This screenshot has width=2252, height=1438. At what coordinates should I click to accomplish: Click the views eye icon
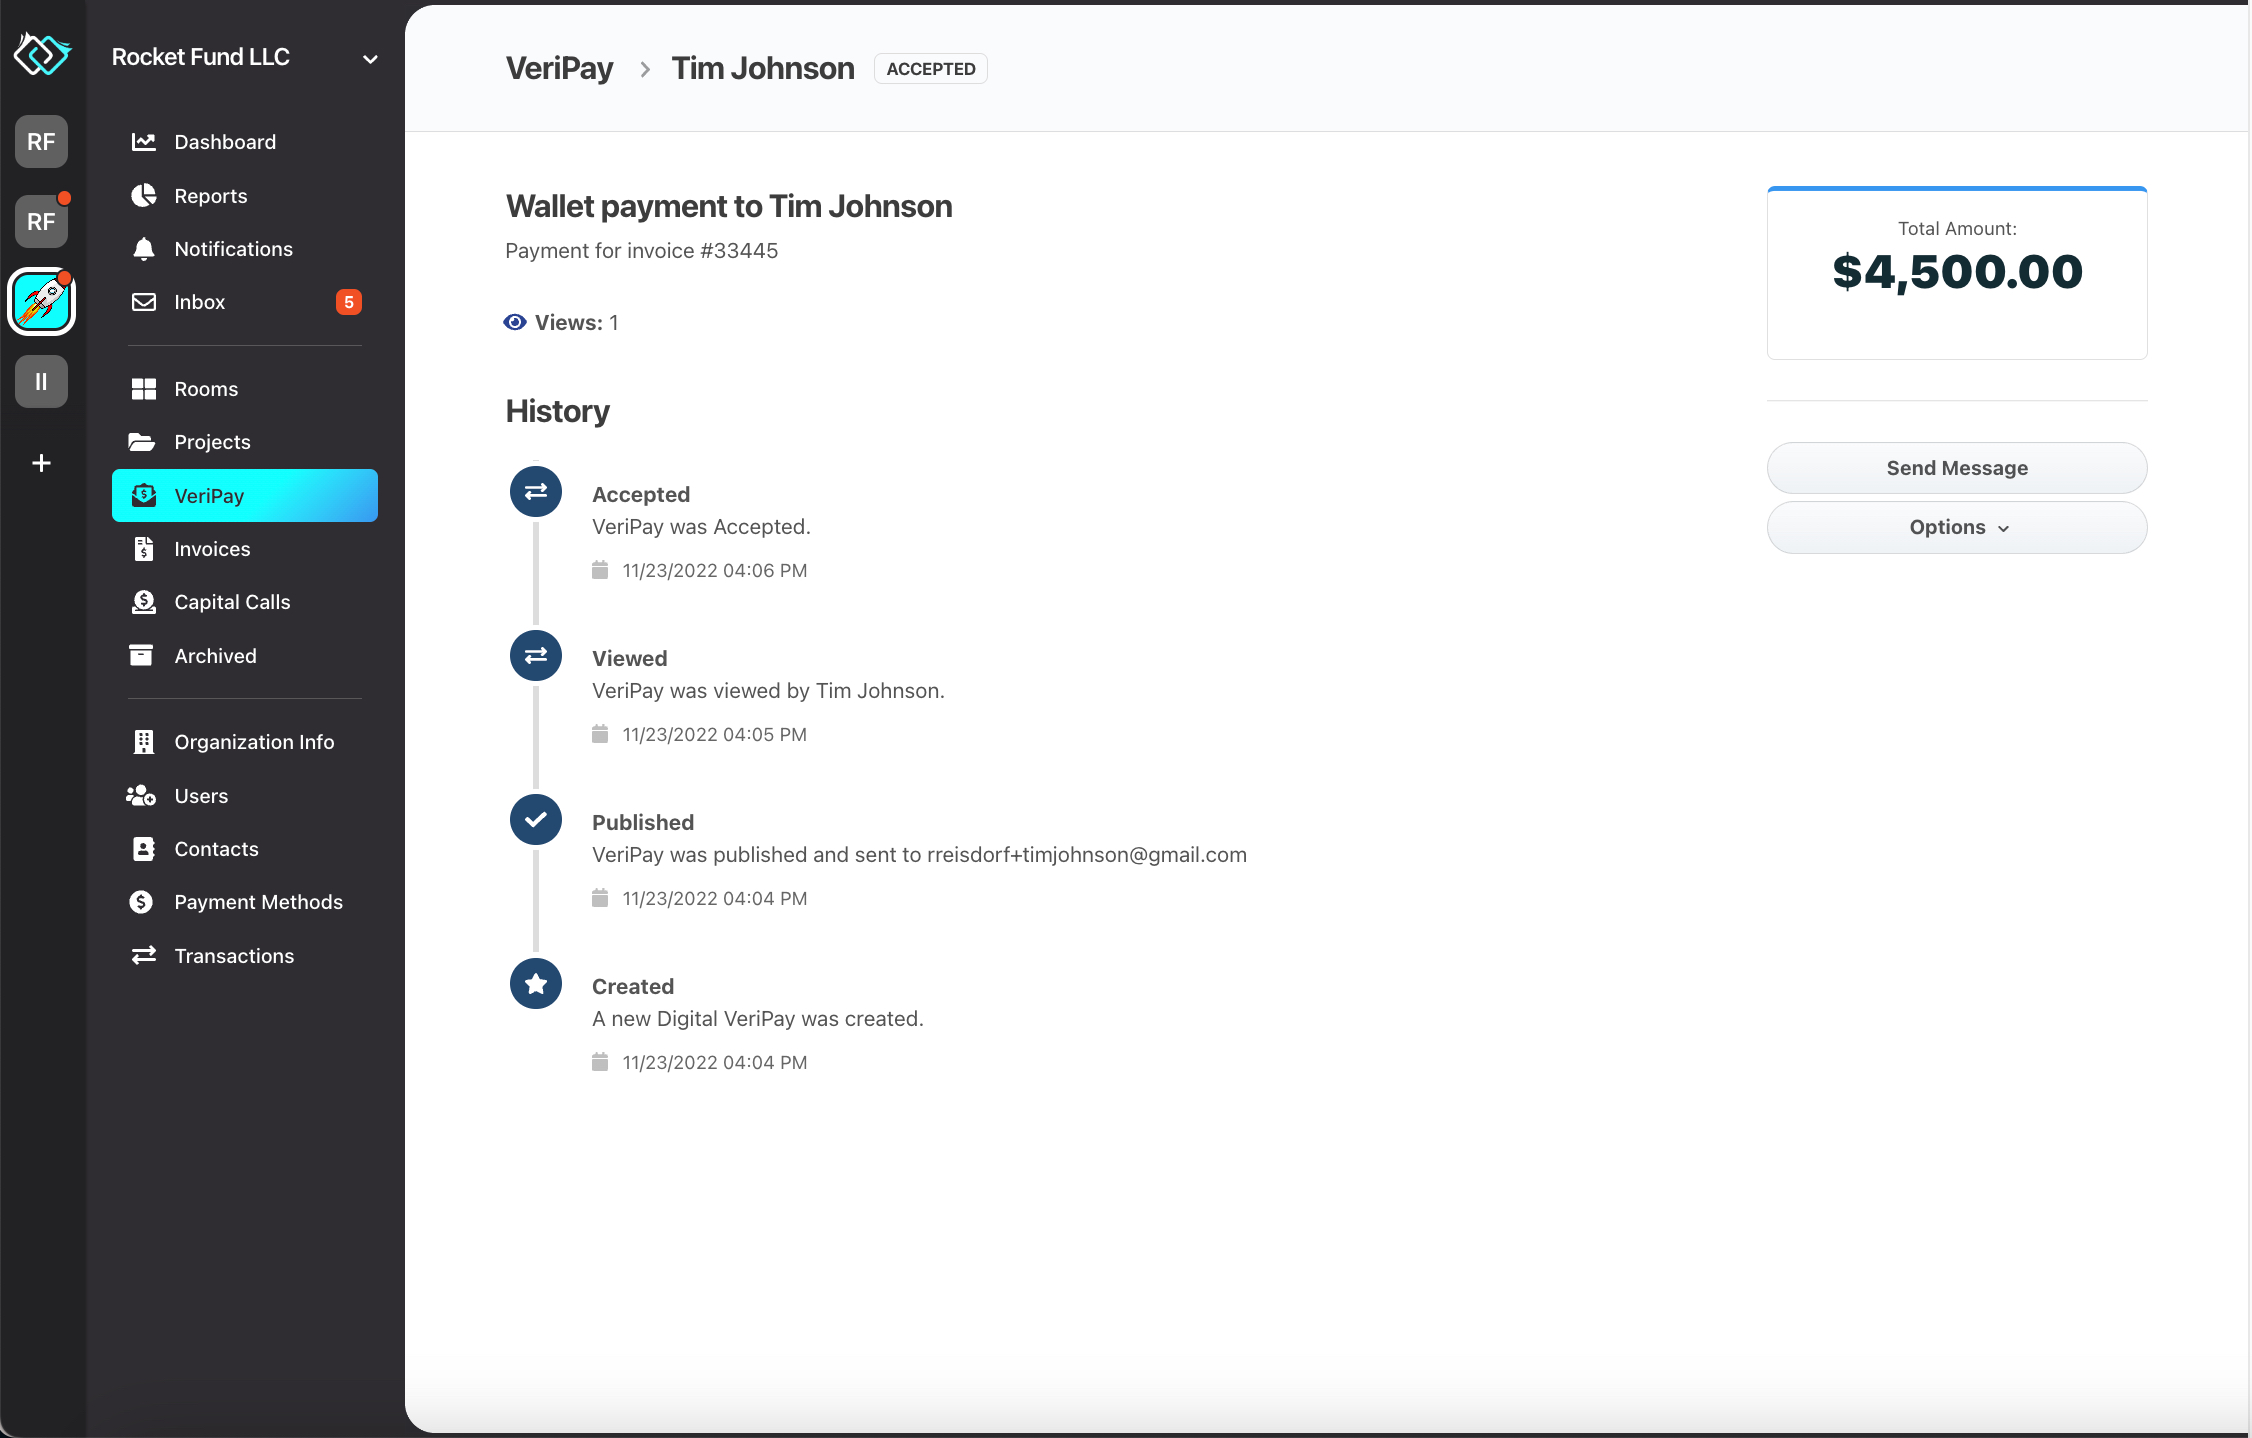pyautogui.click(x=514, y=321)
